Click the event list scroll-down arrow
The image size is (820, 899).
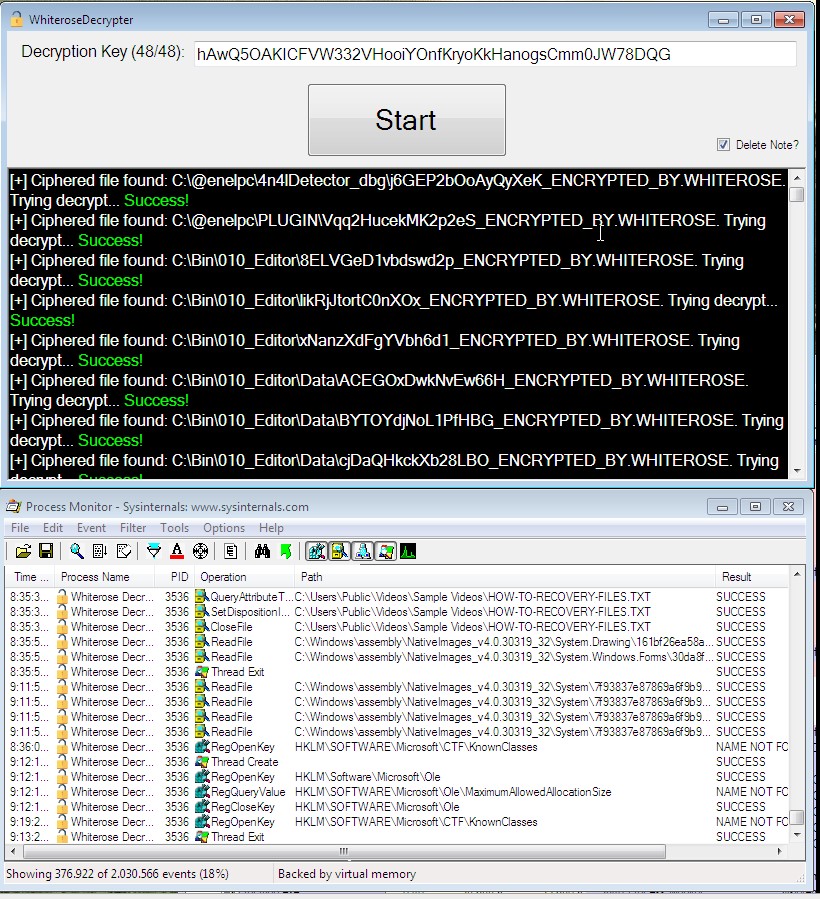(796, 835)
